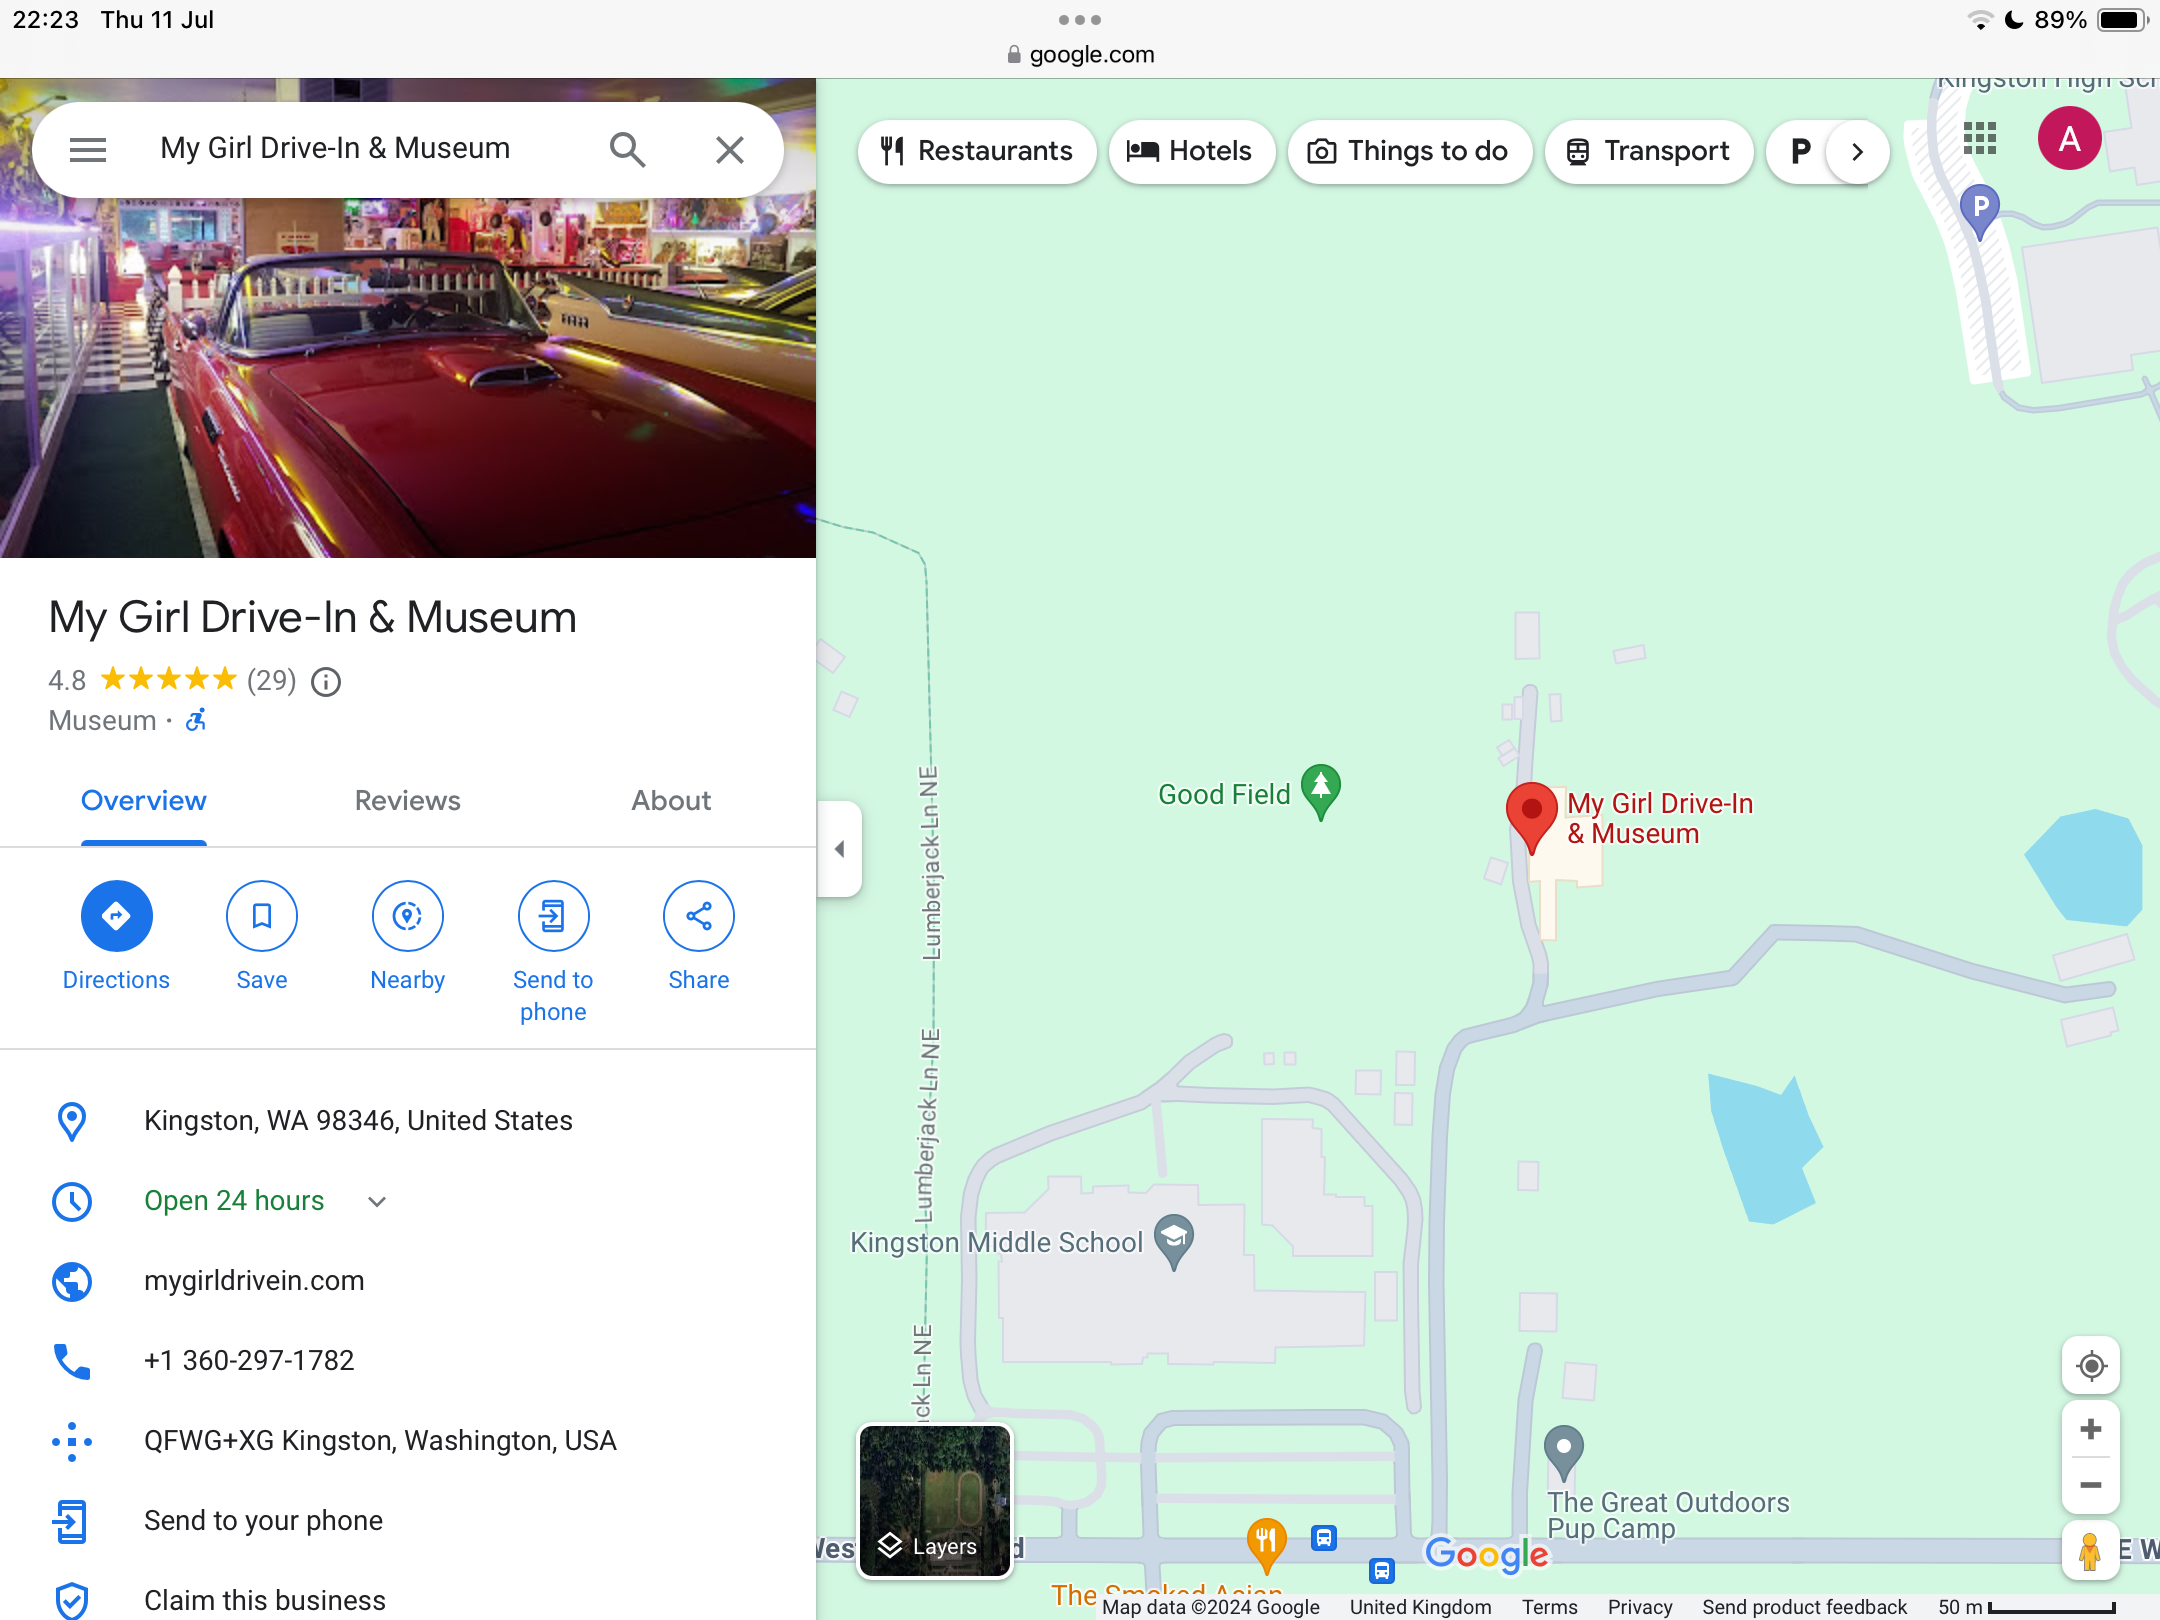Screen dimensions: 2160x1620
Task: Open Street View pegman
Action: (2089, 1551)
